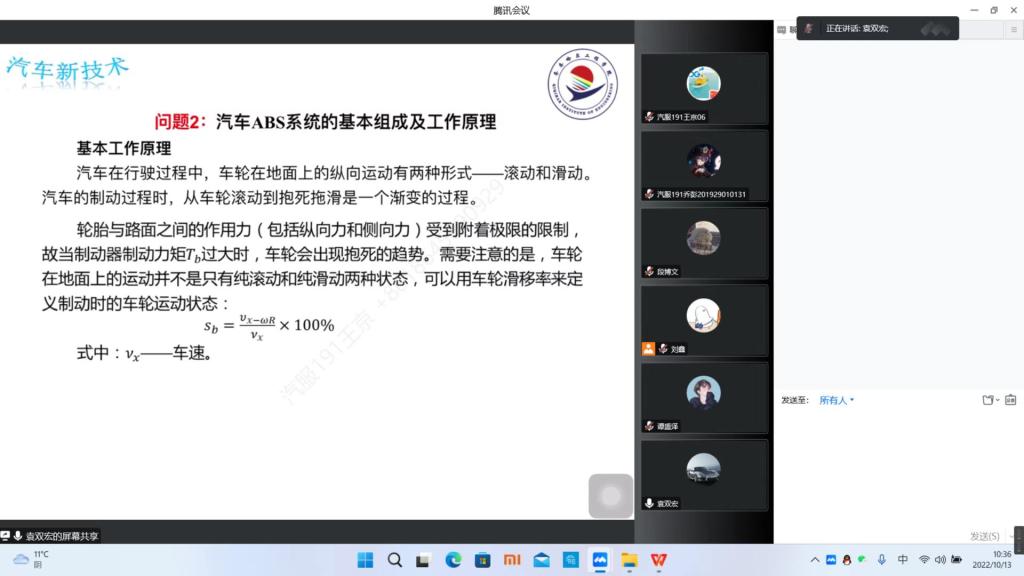Select participant tile 段博文
This screenshot has width=1024, height=576.
click(x=704, y=243)
